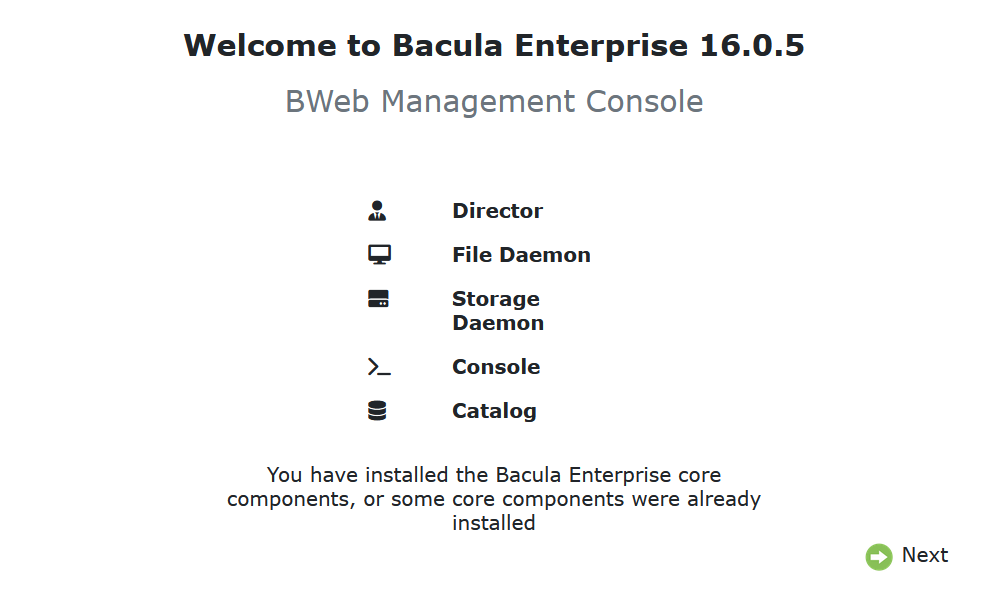The width and height of the screenshot is (989, 613).
Task: Click the Catalog database icon
Action: point(377,411)
